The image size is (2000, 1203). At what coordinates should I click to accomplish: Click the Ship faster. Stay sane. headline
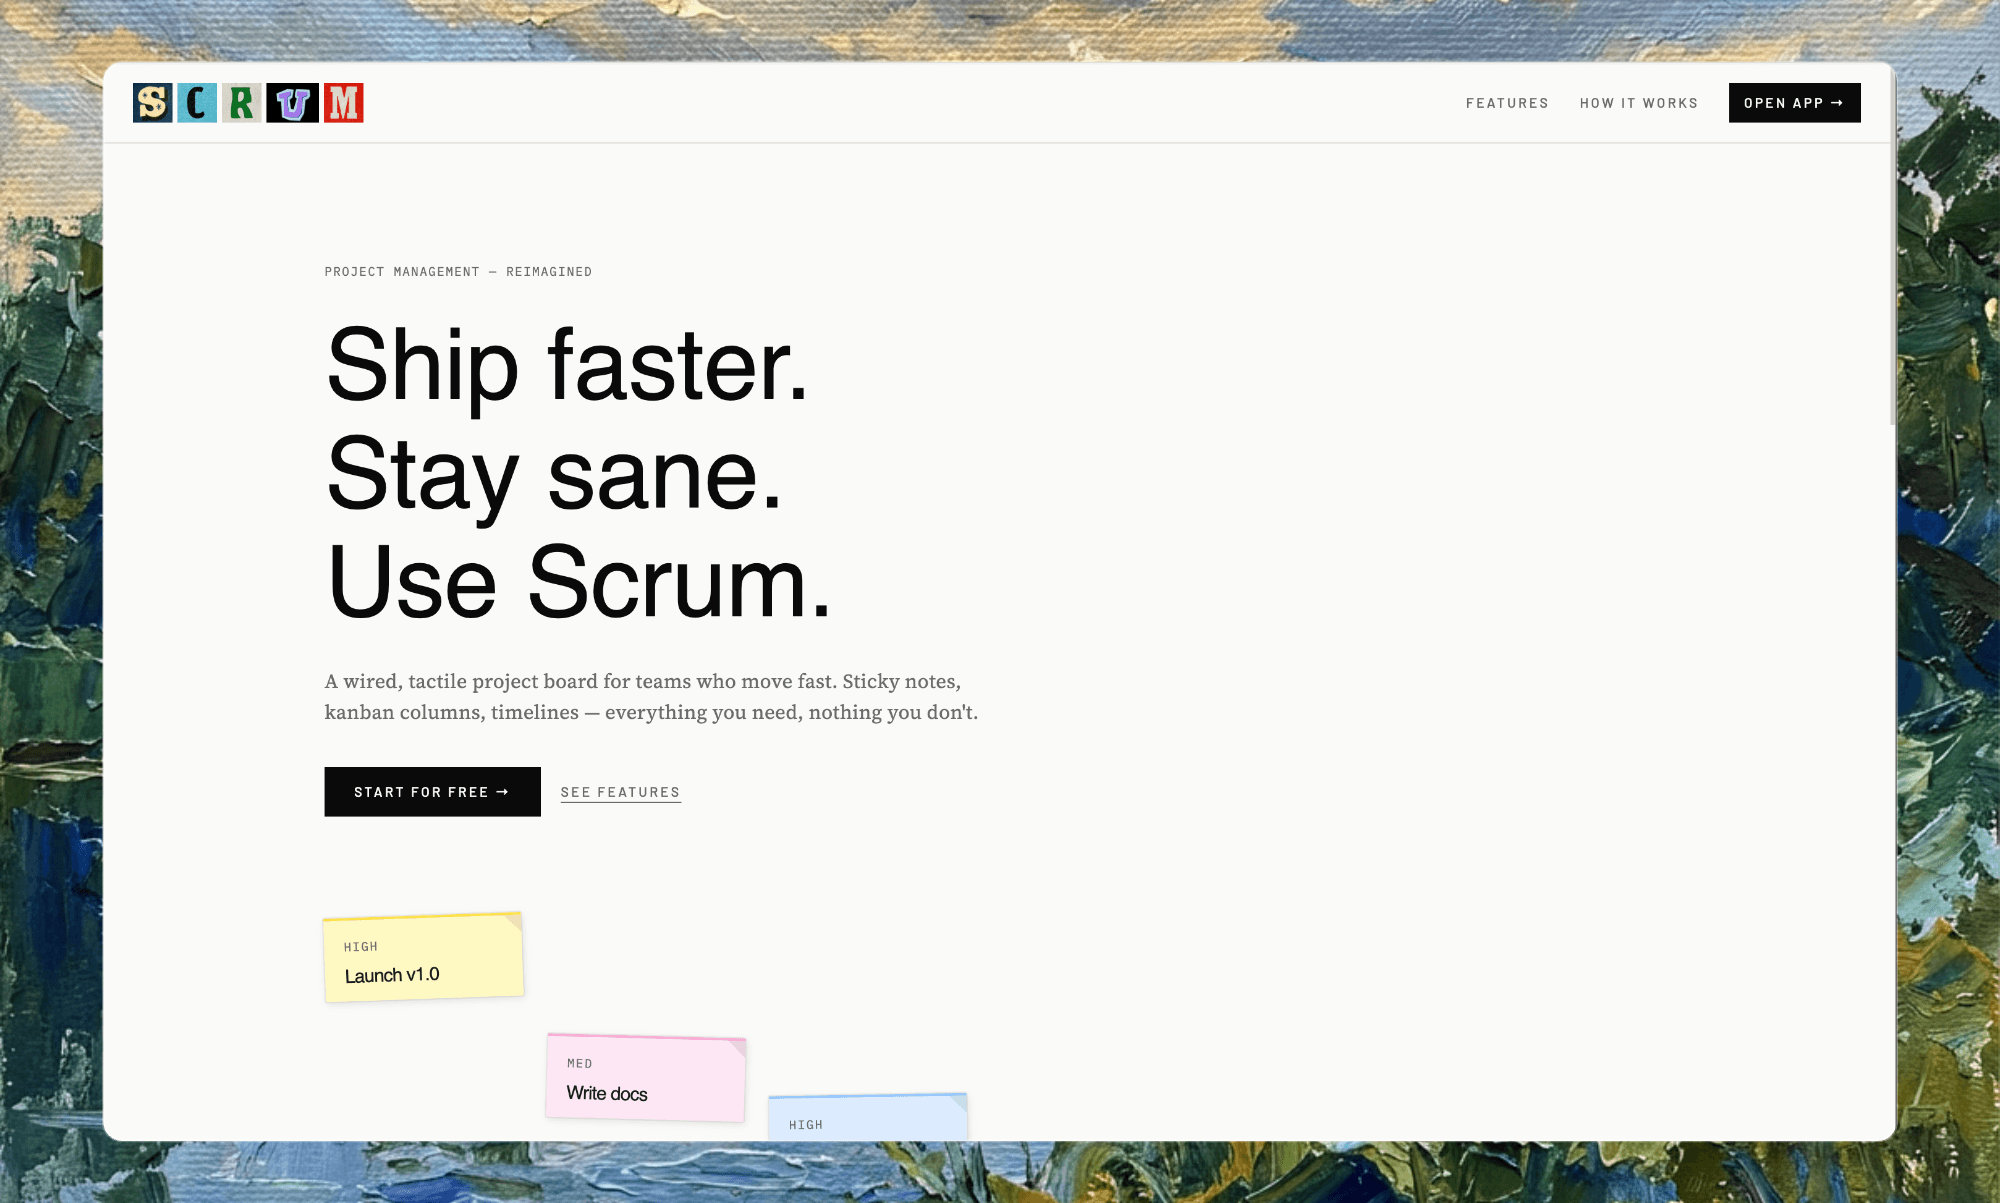(578, 474)
